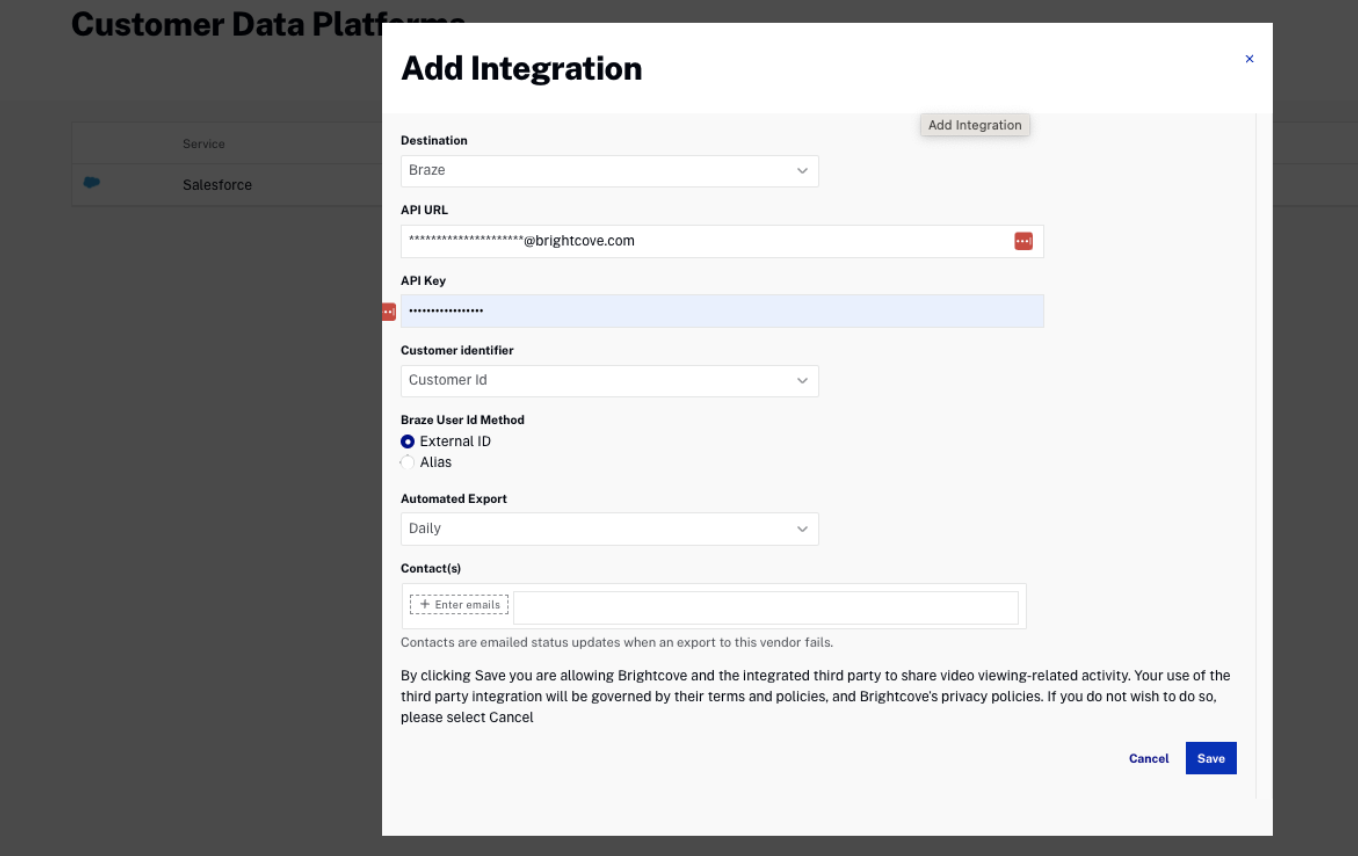This screenshot has height=856, width=1358.
Task: Click red password manager icon beside API Key
Action: (x=389, y=312)
